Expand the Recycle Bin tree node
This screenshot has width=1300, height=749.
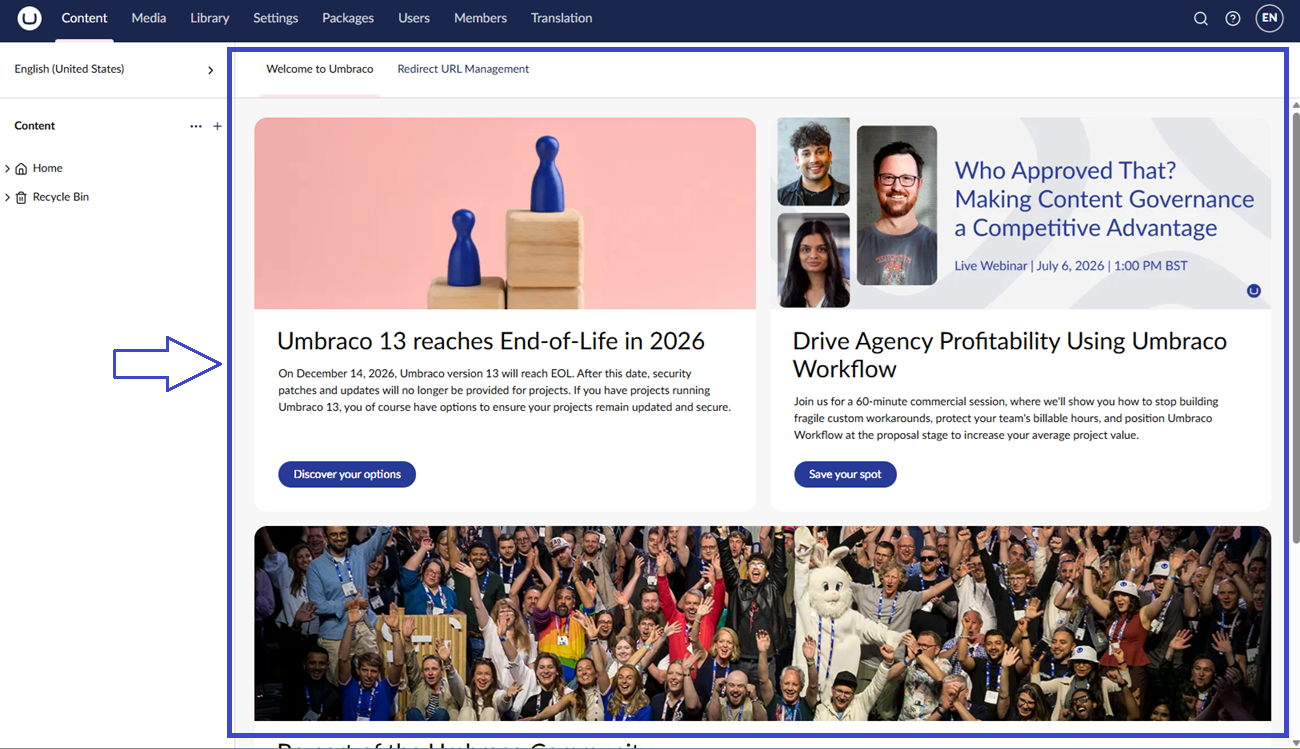pos(8,198)
